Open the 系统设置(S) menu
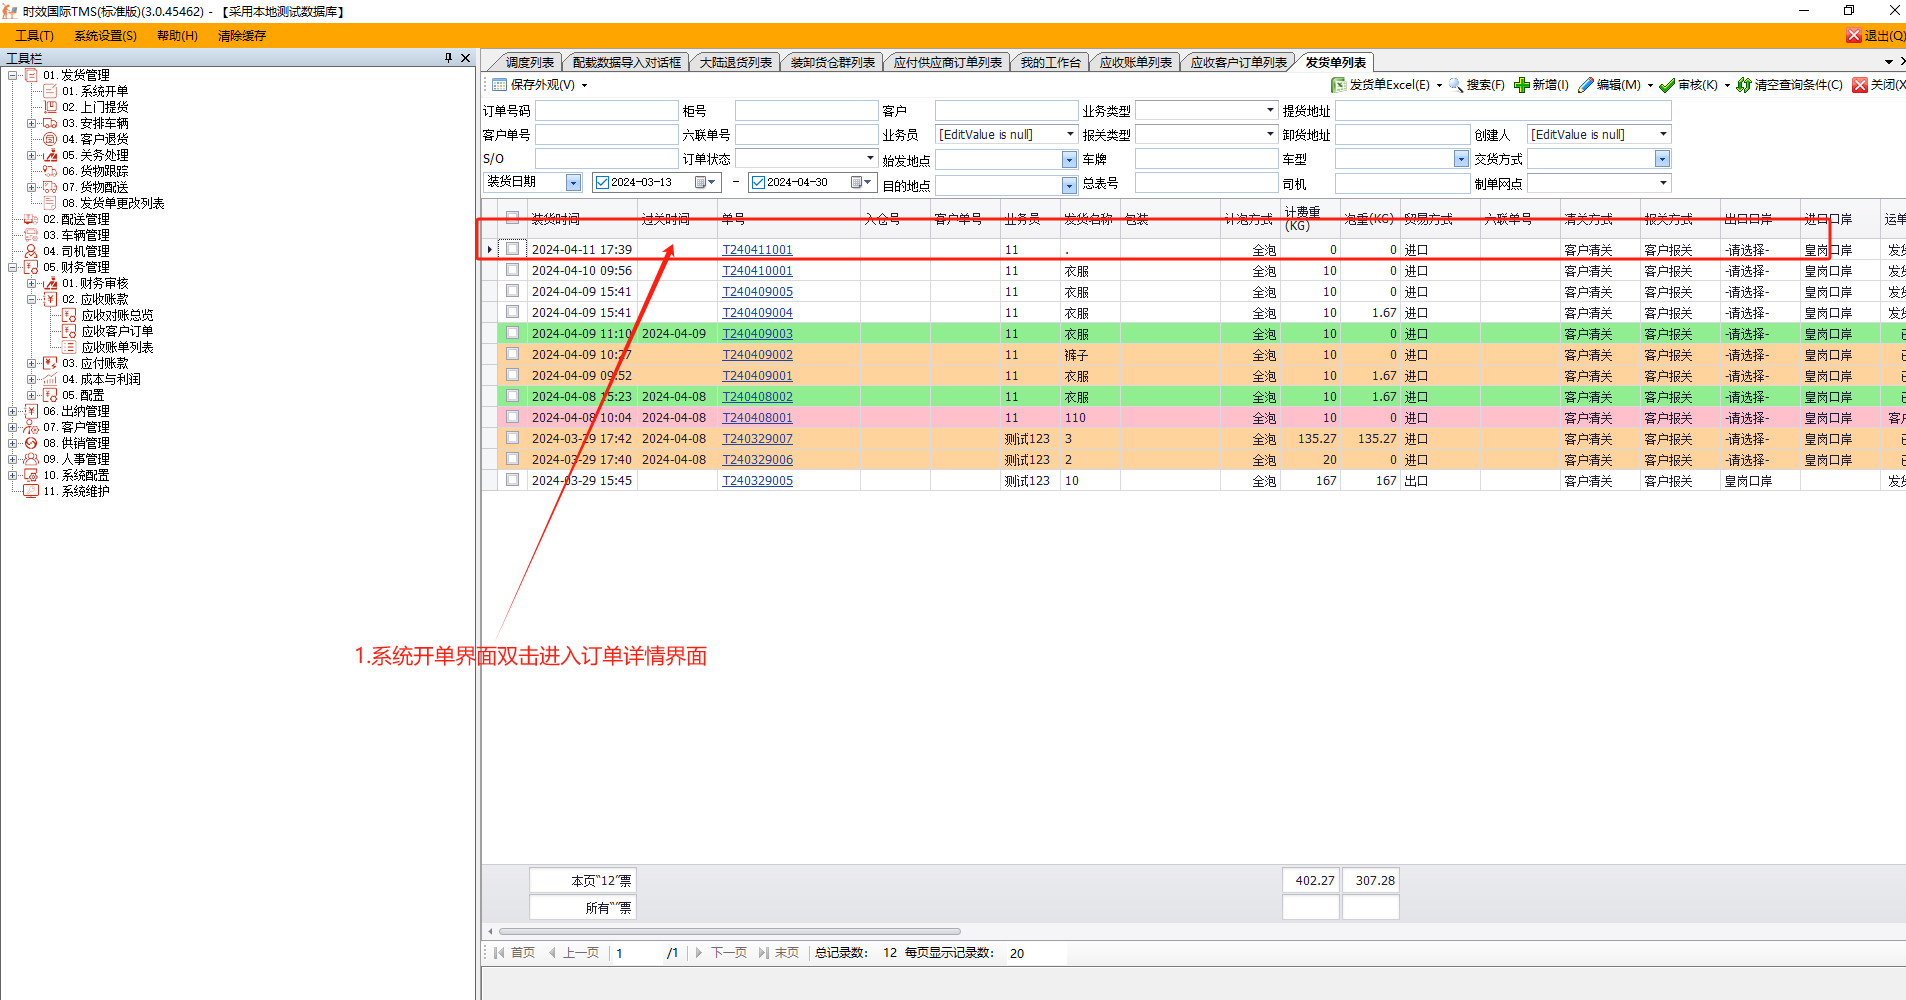Image resolution: width=1906 pixels, height=1000 pixels. tap(105, 35)
